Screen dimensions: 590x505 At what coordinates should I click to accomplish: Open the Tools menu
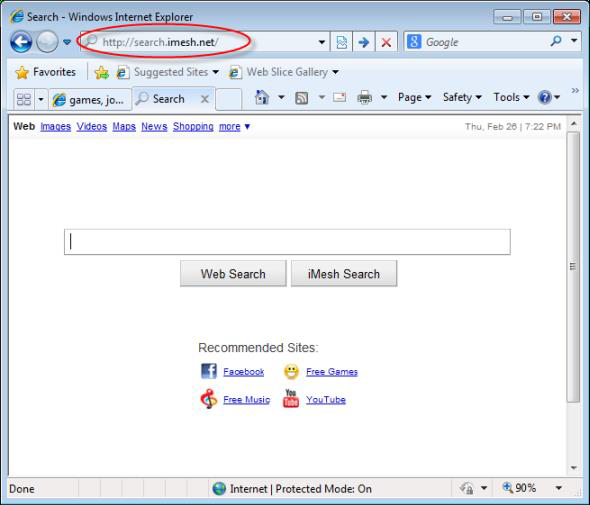[511, 97]
